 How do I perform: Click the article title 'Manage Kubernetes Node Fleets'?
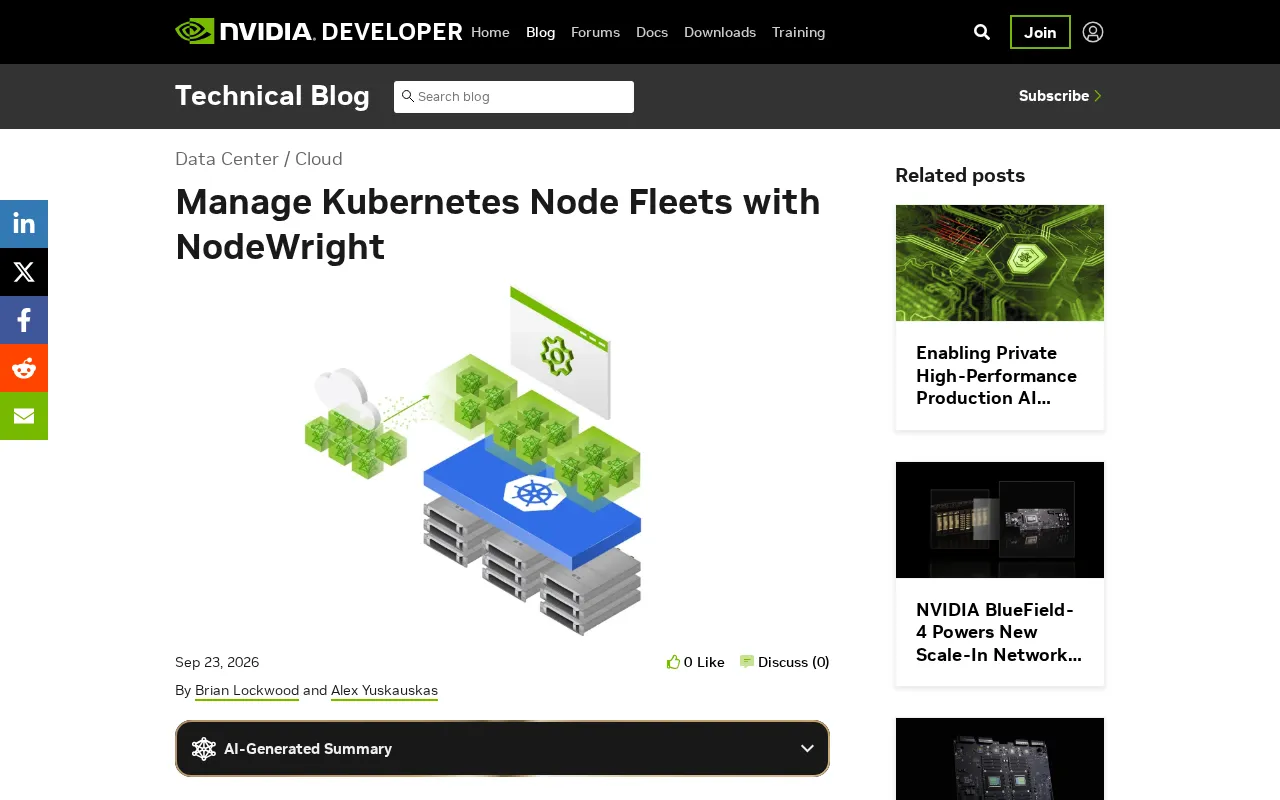pos(498,224)
